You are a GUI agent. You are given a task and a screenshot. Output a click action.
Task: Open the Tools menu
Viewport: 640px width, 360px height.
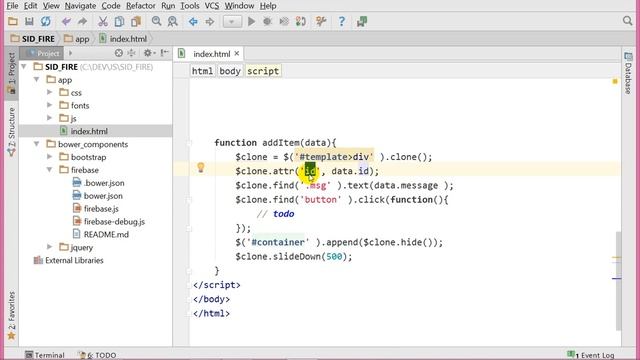(x=190, y=6)
